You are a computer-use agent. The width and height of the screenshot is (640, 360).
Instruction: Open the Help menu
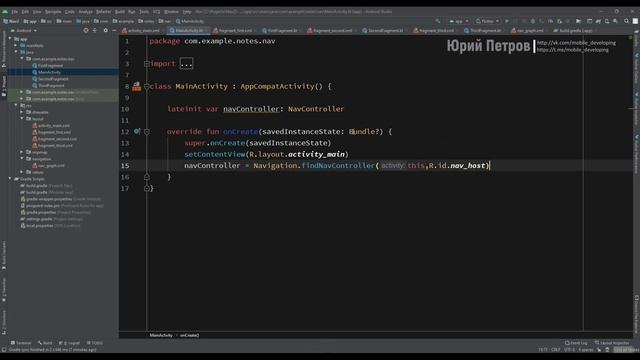pos(187,11)
